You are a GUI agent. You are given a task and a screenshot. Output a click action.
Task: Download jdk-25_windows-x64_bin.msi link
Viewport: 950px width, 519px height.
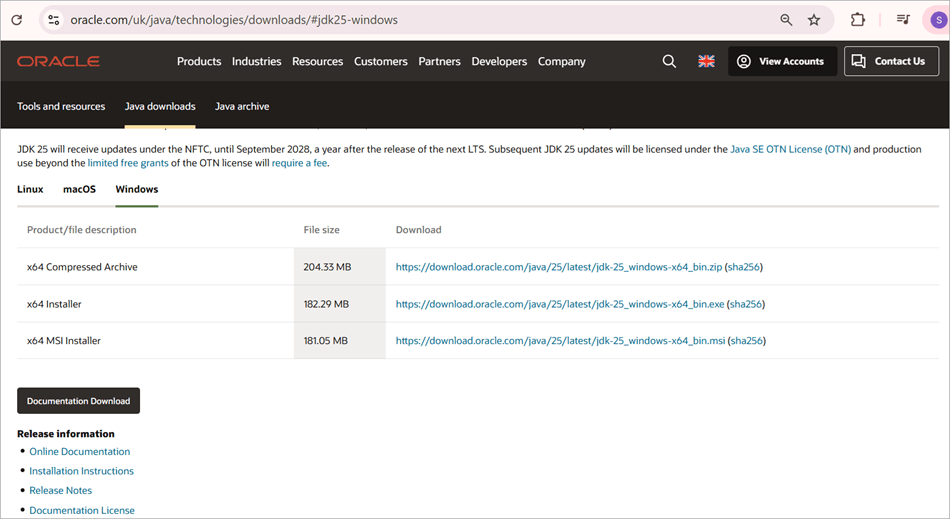pyautogui.click(x=560, y=341)
